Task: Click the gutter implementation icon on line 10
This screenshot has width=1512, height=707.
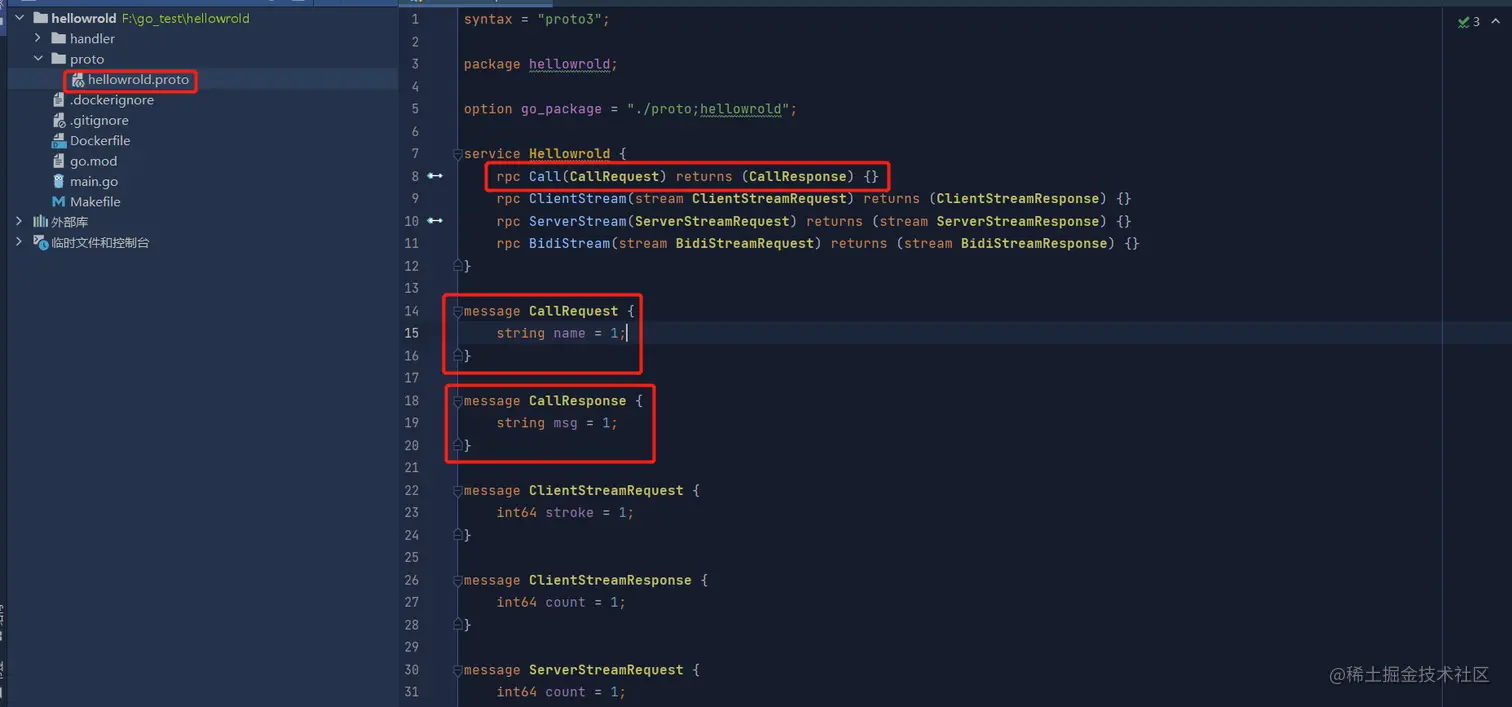Action: 435,221
